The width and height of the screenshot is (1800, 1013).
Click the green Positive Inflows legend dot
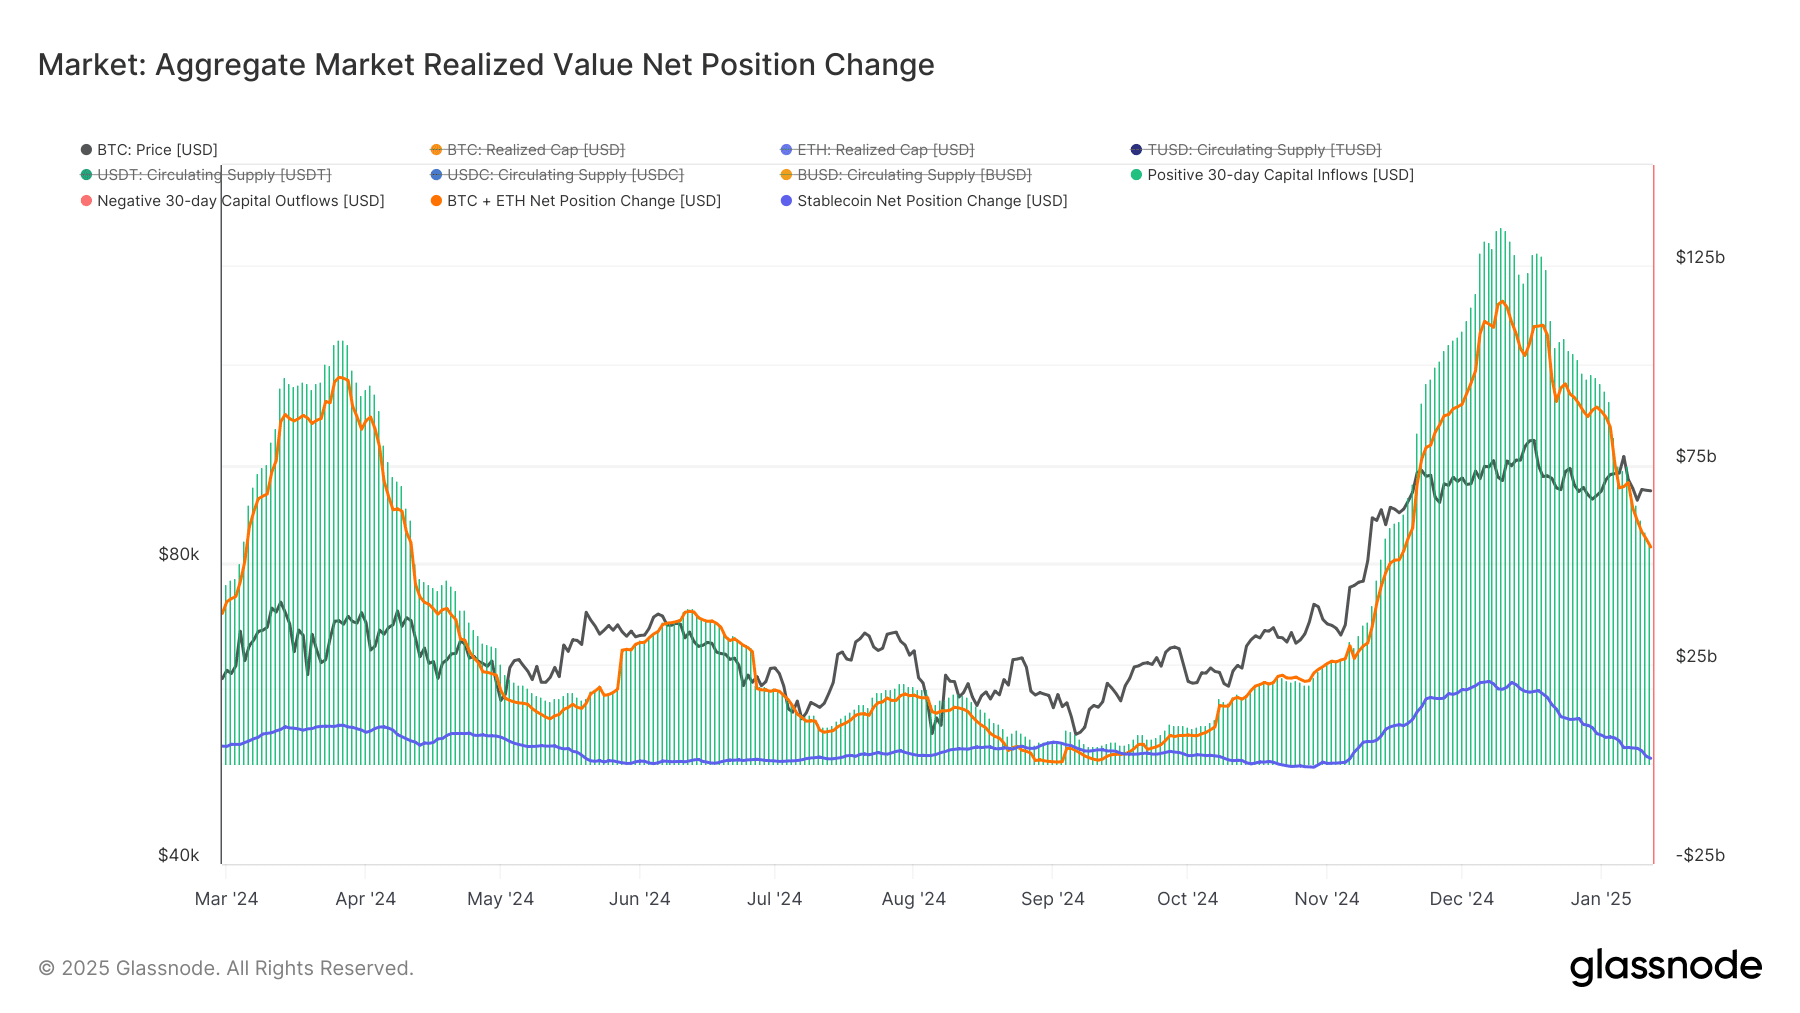point(1136,175)
